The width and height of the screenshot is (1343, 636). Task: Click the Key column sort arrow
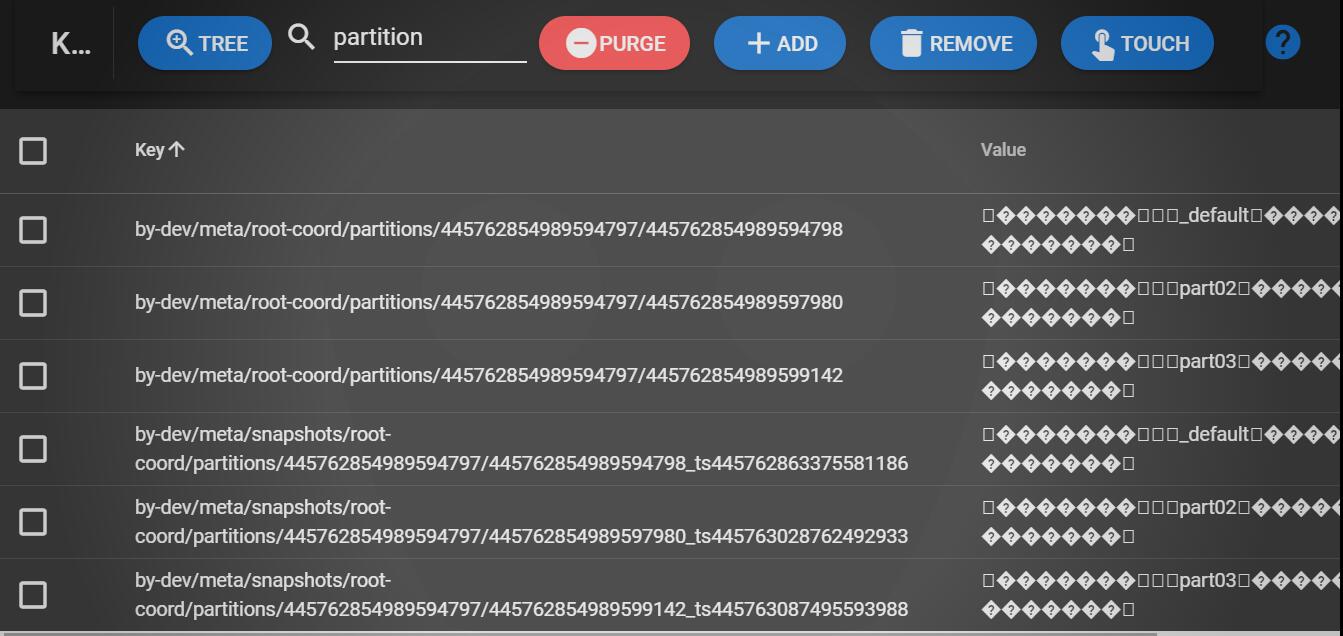(x=177, y=150)
